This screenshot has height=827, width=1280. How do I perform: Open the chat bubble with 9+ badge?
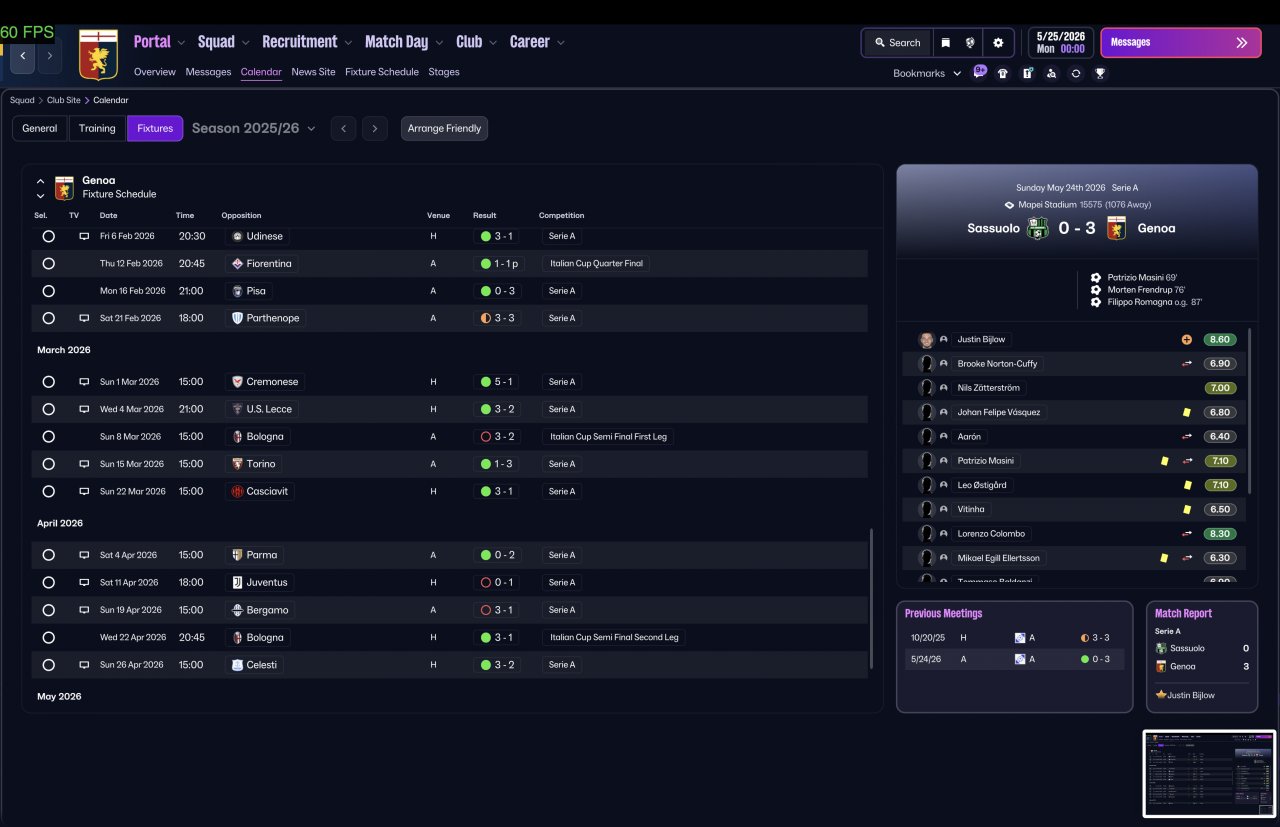pos(980,72)
